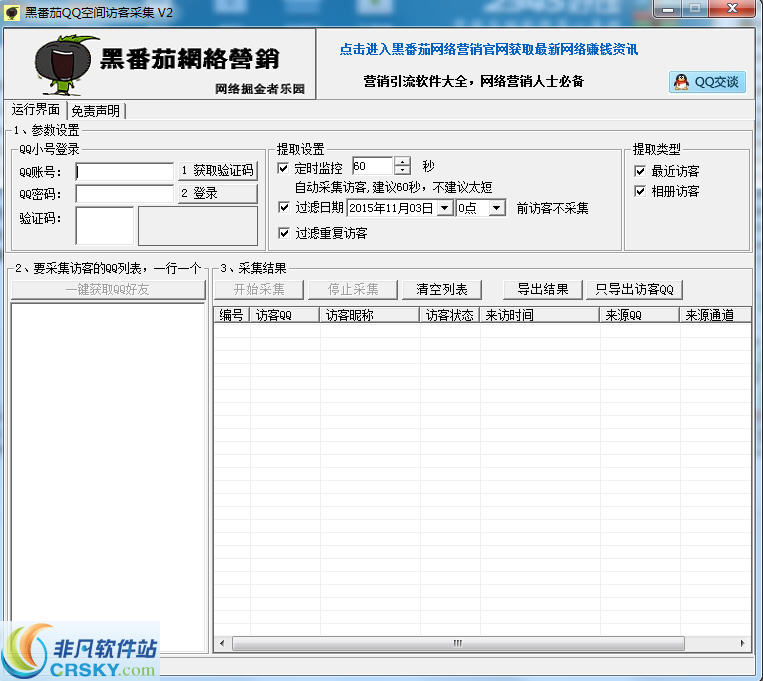
Task: Click the 验证码 input box
Action: (x=105, y=225)
